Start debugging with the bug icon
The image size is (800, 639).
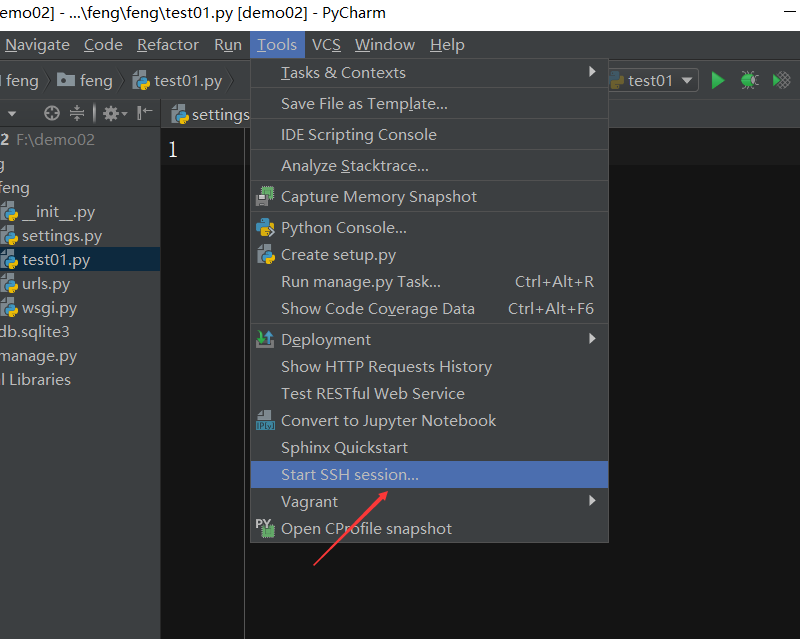pos(749,80)
